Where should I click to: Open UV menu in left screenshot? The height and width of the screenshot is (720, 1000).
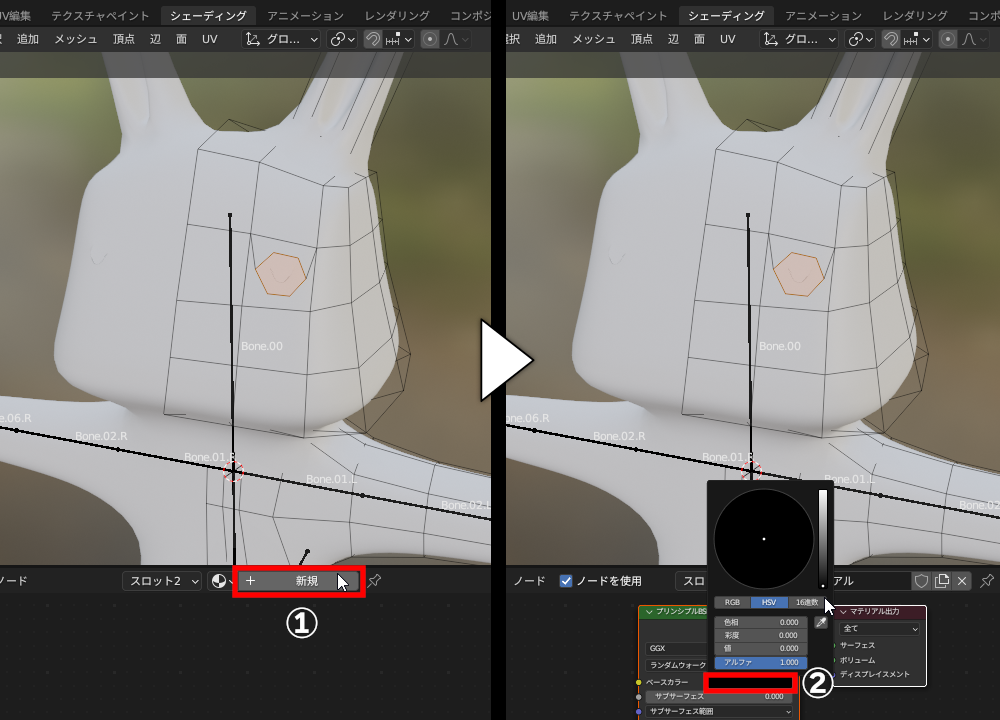210,40
